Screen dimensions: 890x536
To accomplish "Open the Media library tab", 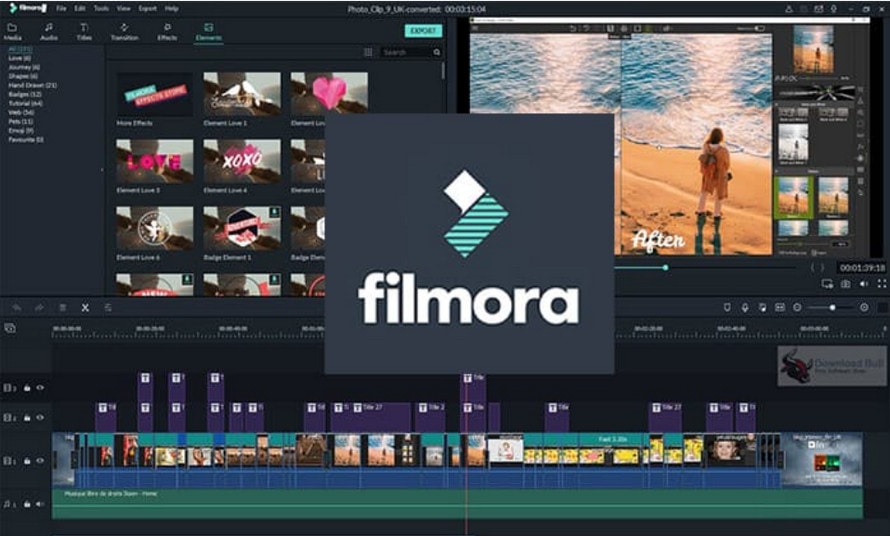I will point(12,32).
